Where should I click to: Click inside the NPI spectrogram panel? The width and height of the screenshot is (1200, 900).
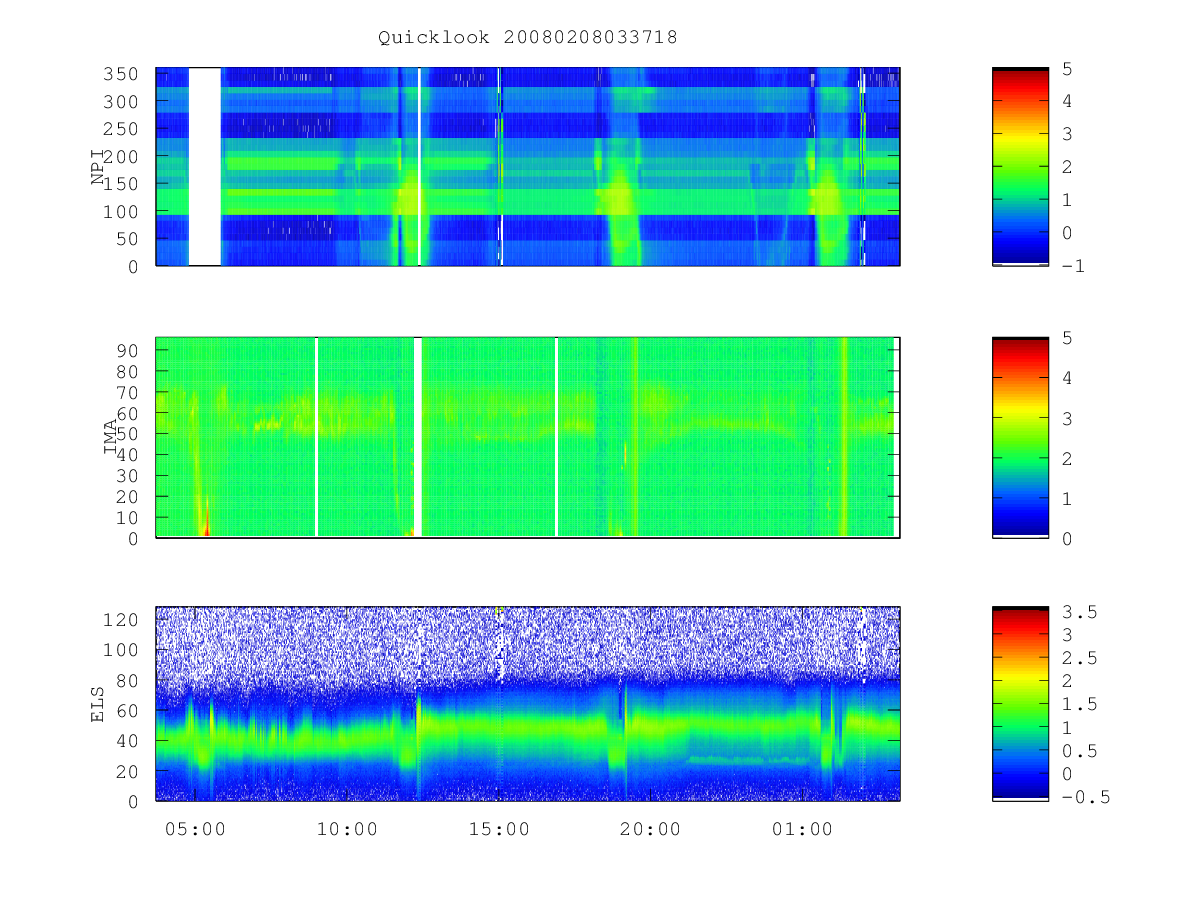[528, 166]
